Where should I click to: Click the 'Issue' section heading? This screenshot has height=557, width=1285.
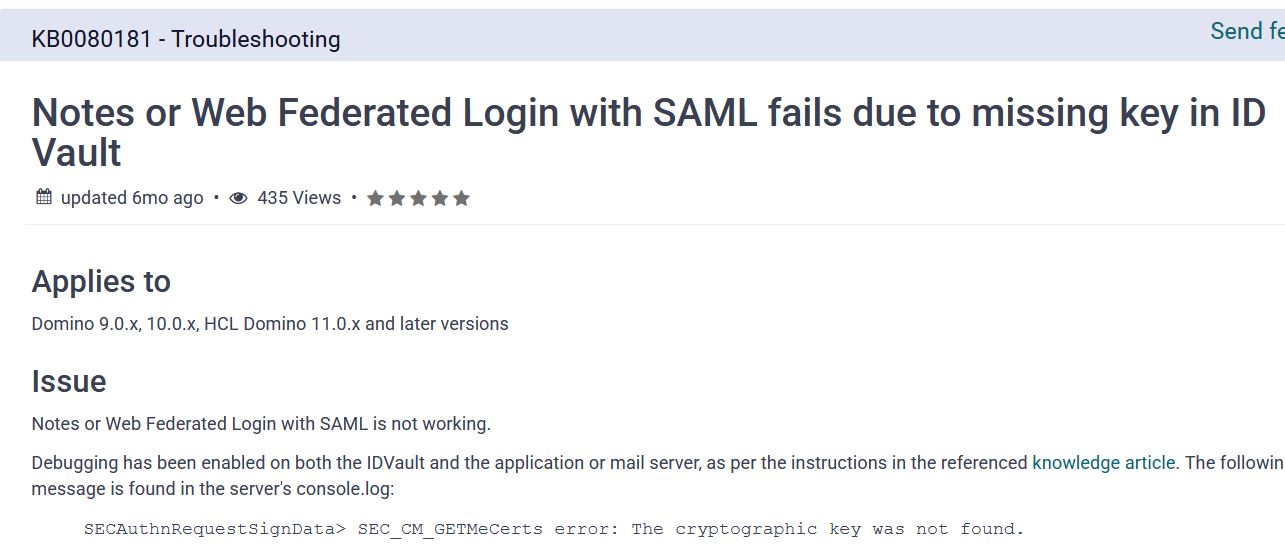(x=69, y=382)
